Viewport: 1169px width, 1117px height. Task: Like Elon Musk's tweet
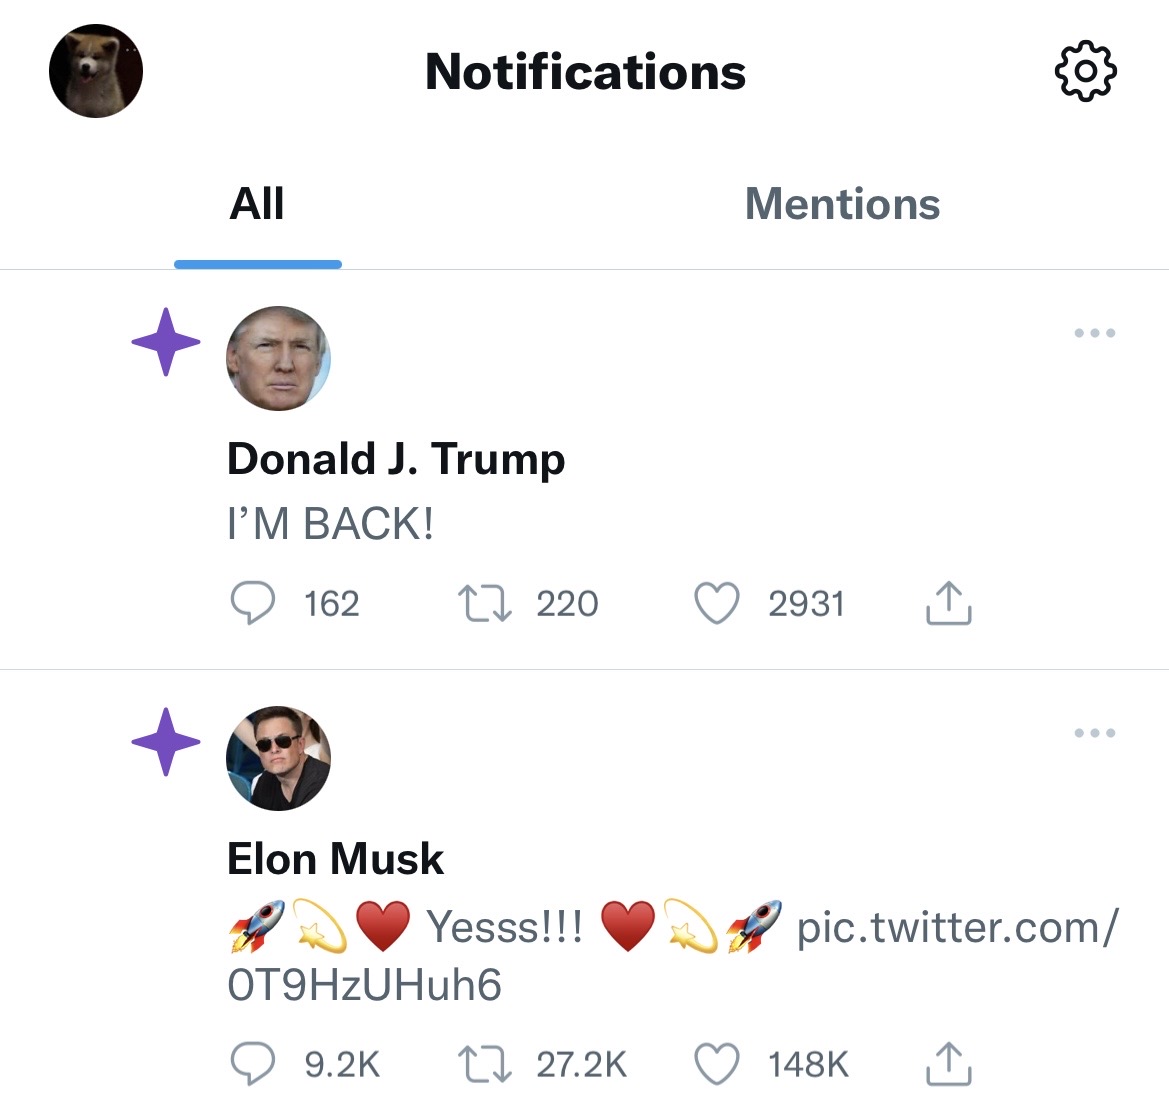[x=716, y=1064]
